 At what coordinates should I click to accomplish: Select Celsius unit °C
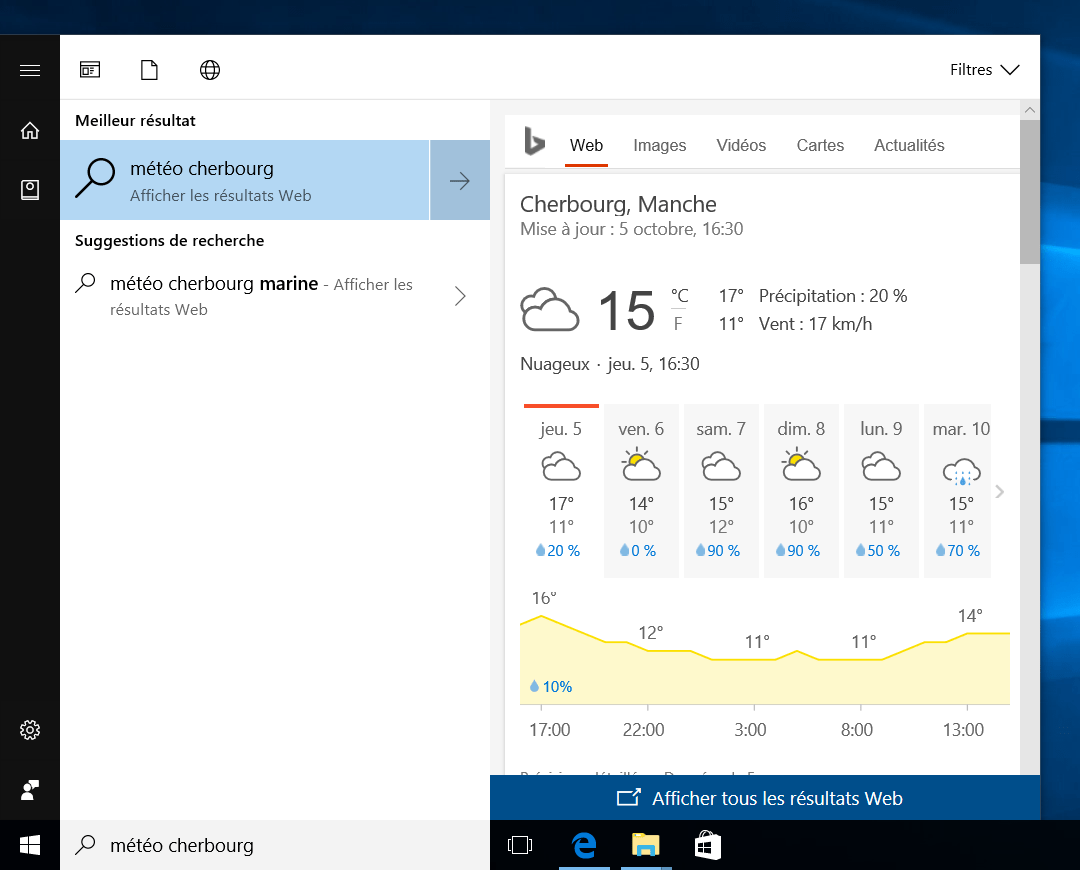tap(679, 296)
